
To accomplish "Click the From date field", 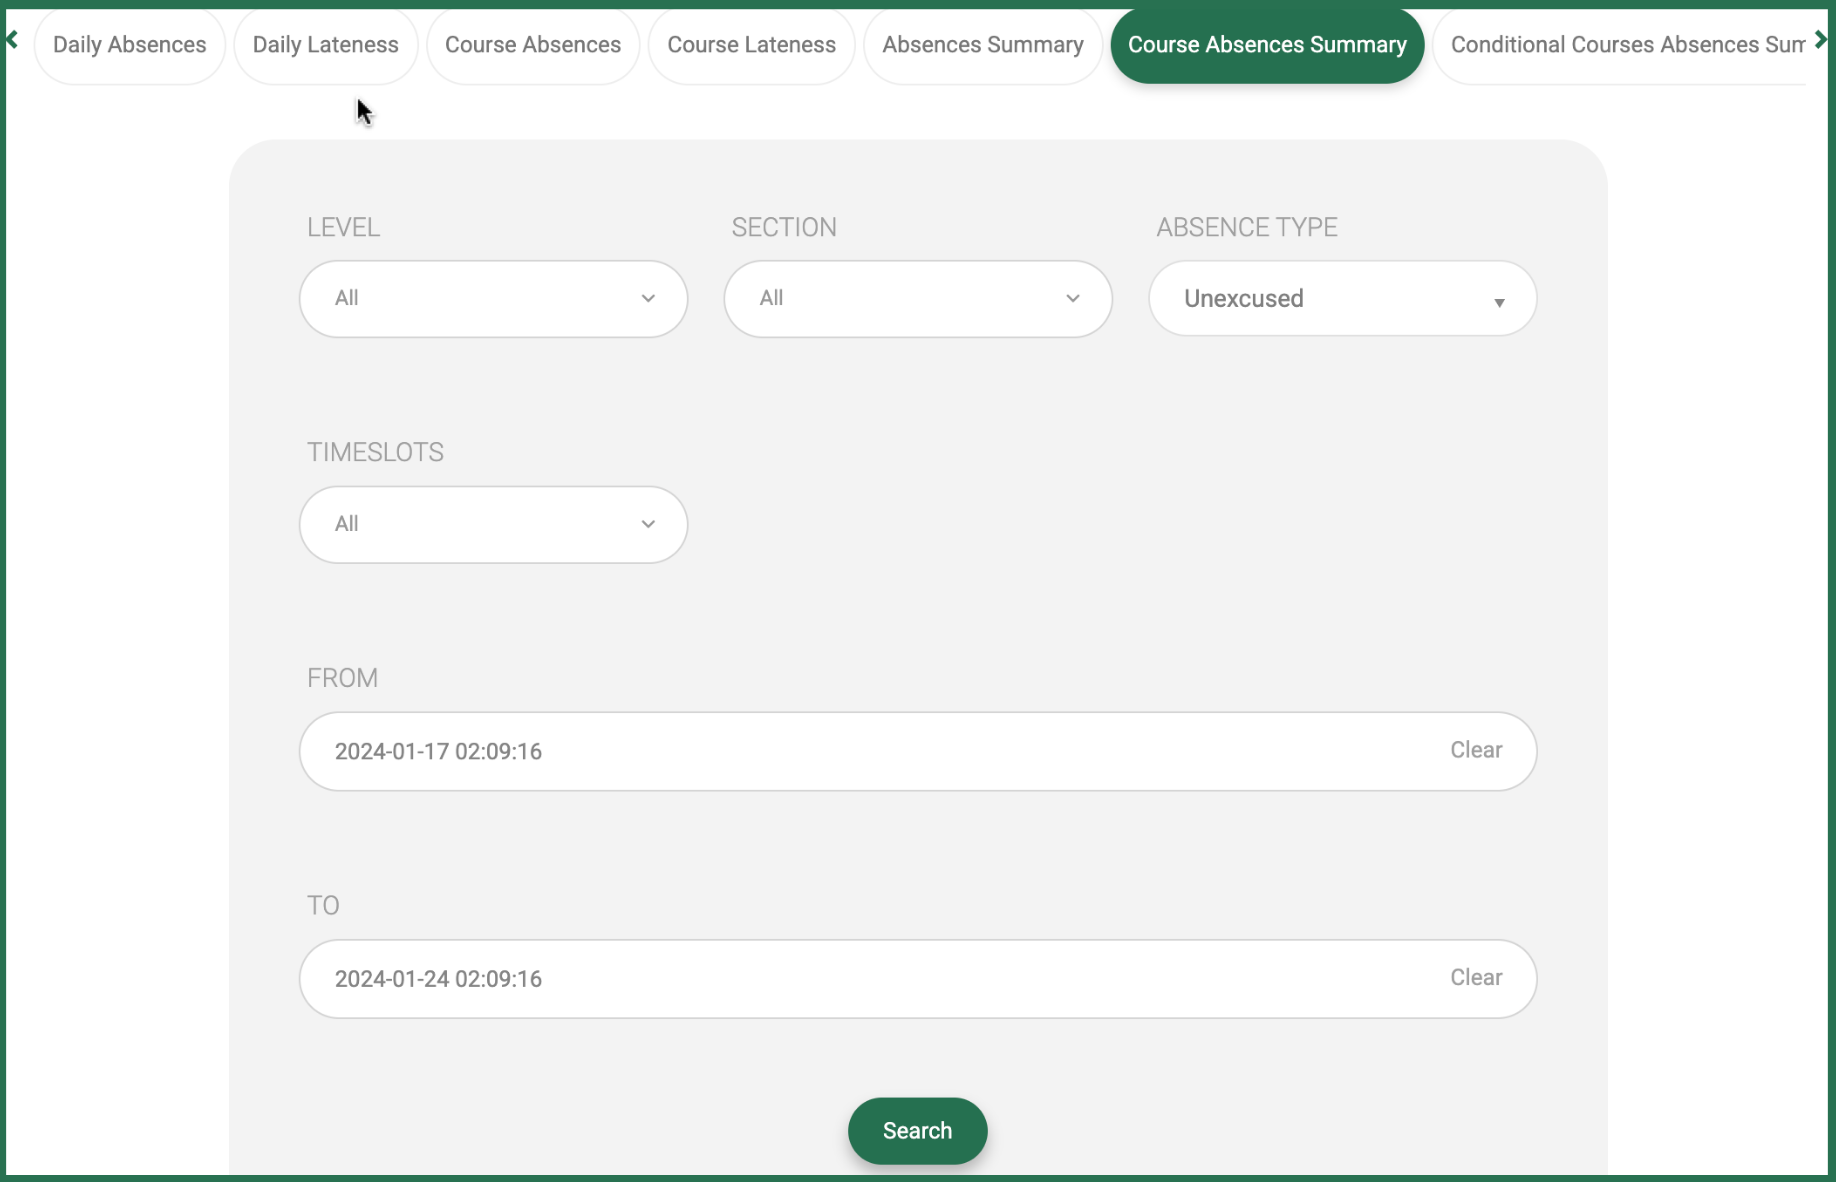I will tap(918, 752).
